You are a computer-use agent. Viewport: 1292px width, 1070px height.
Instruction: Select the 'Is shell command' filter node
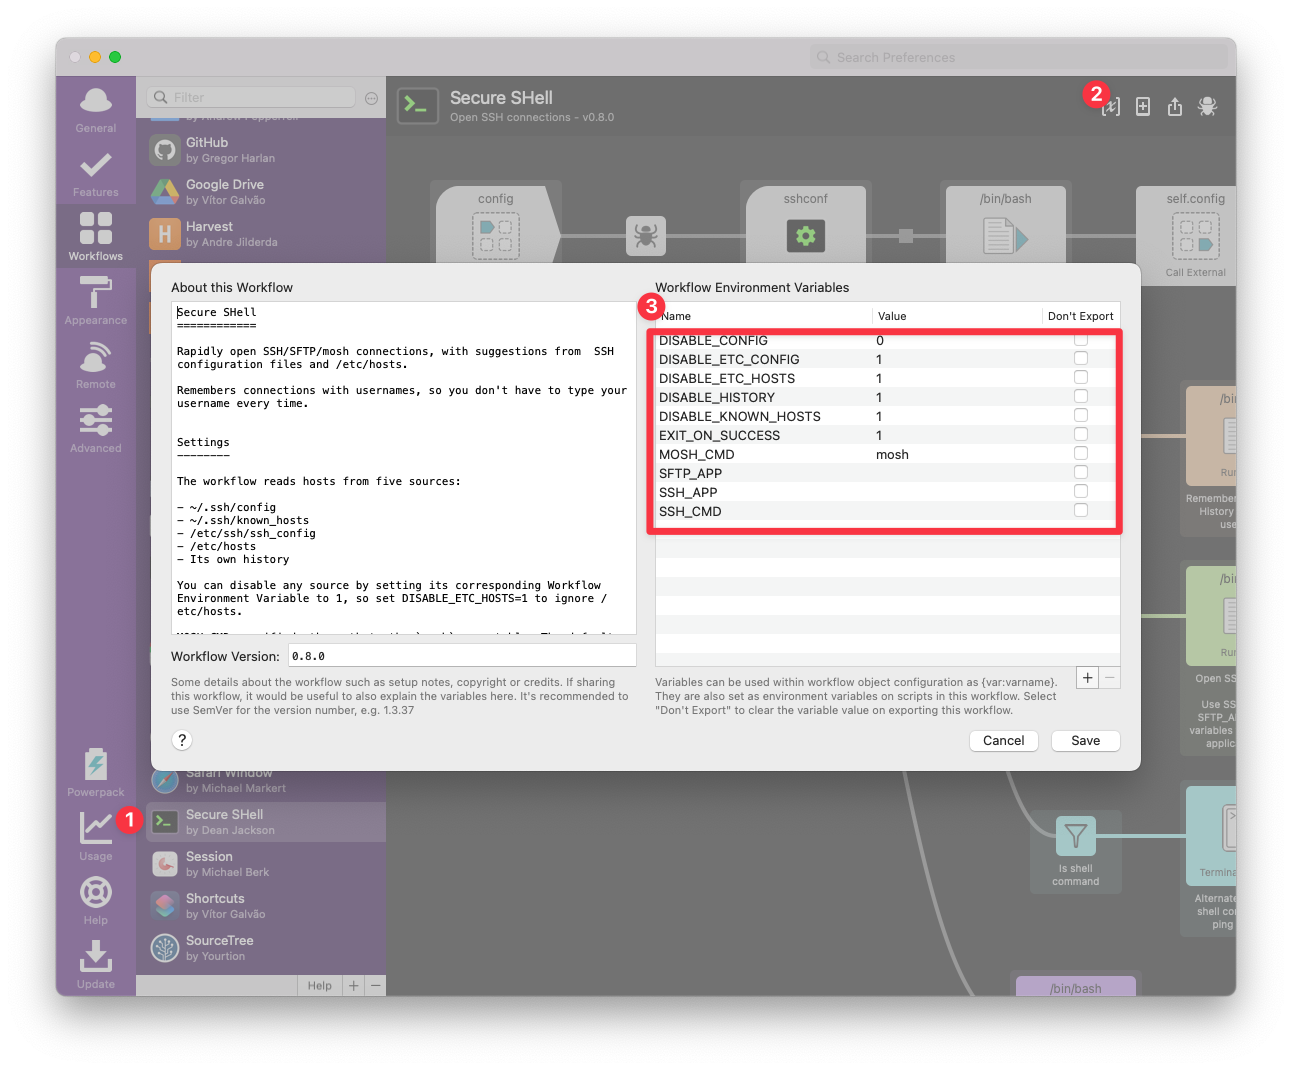coord(1076,851)
